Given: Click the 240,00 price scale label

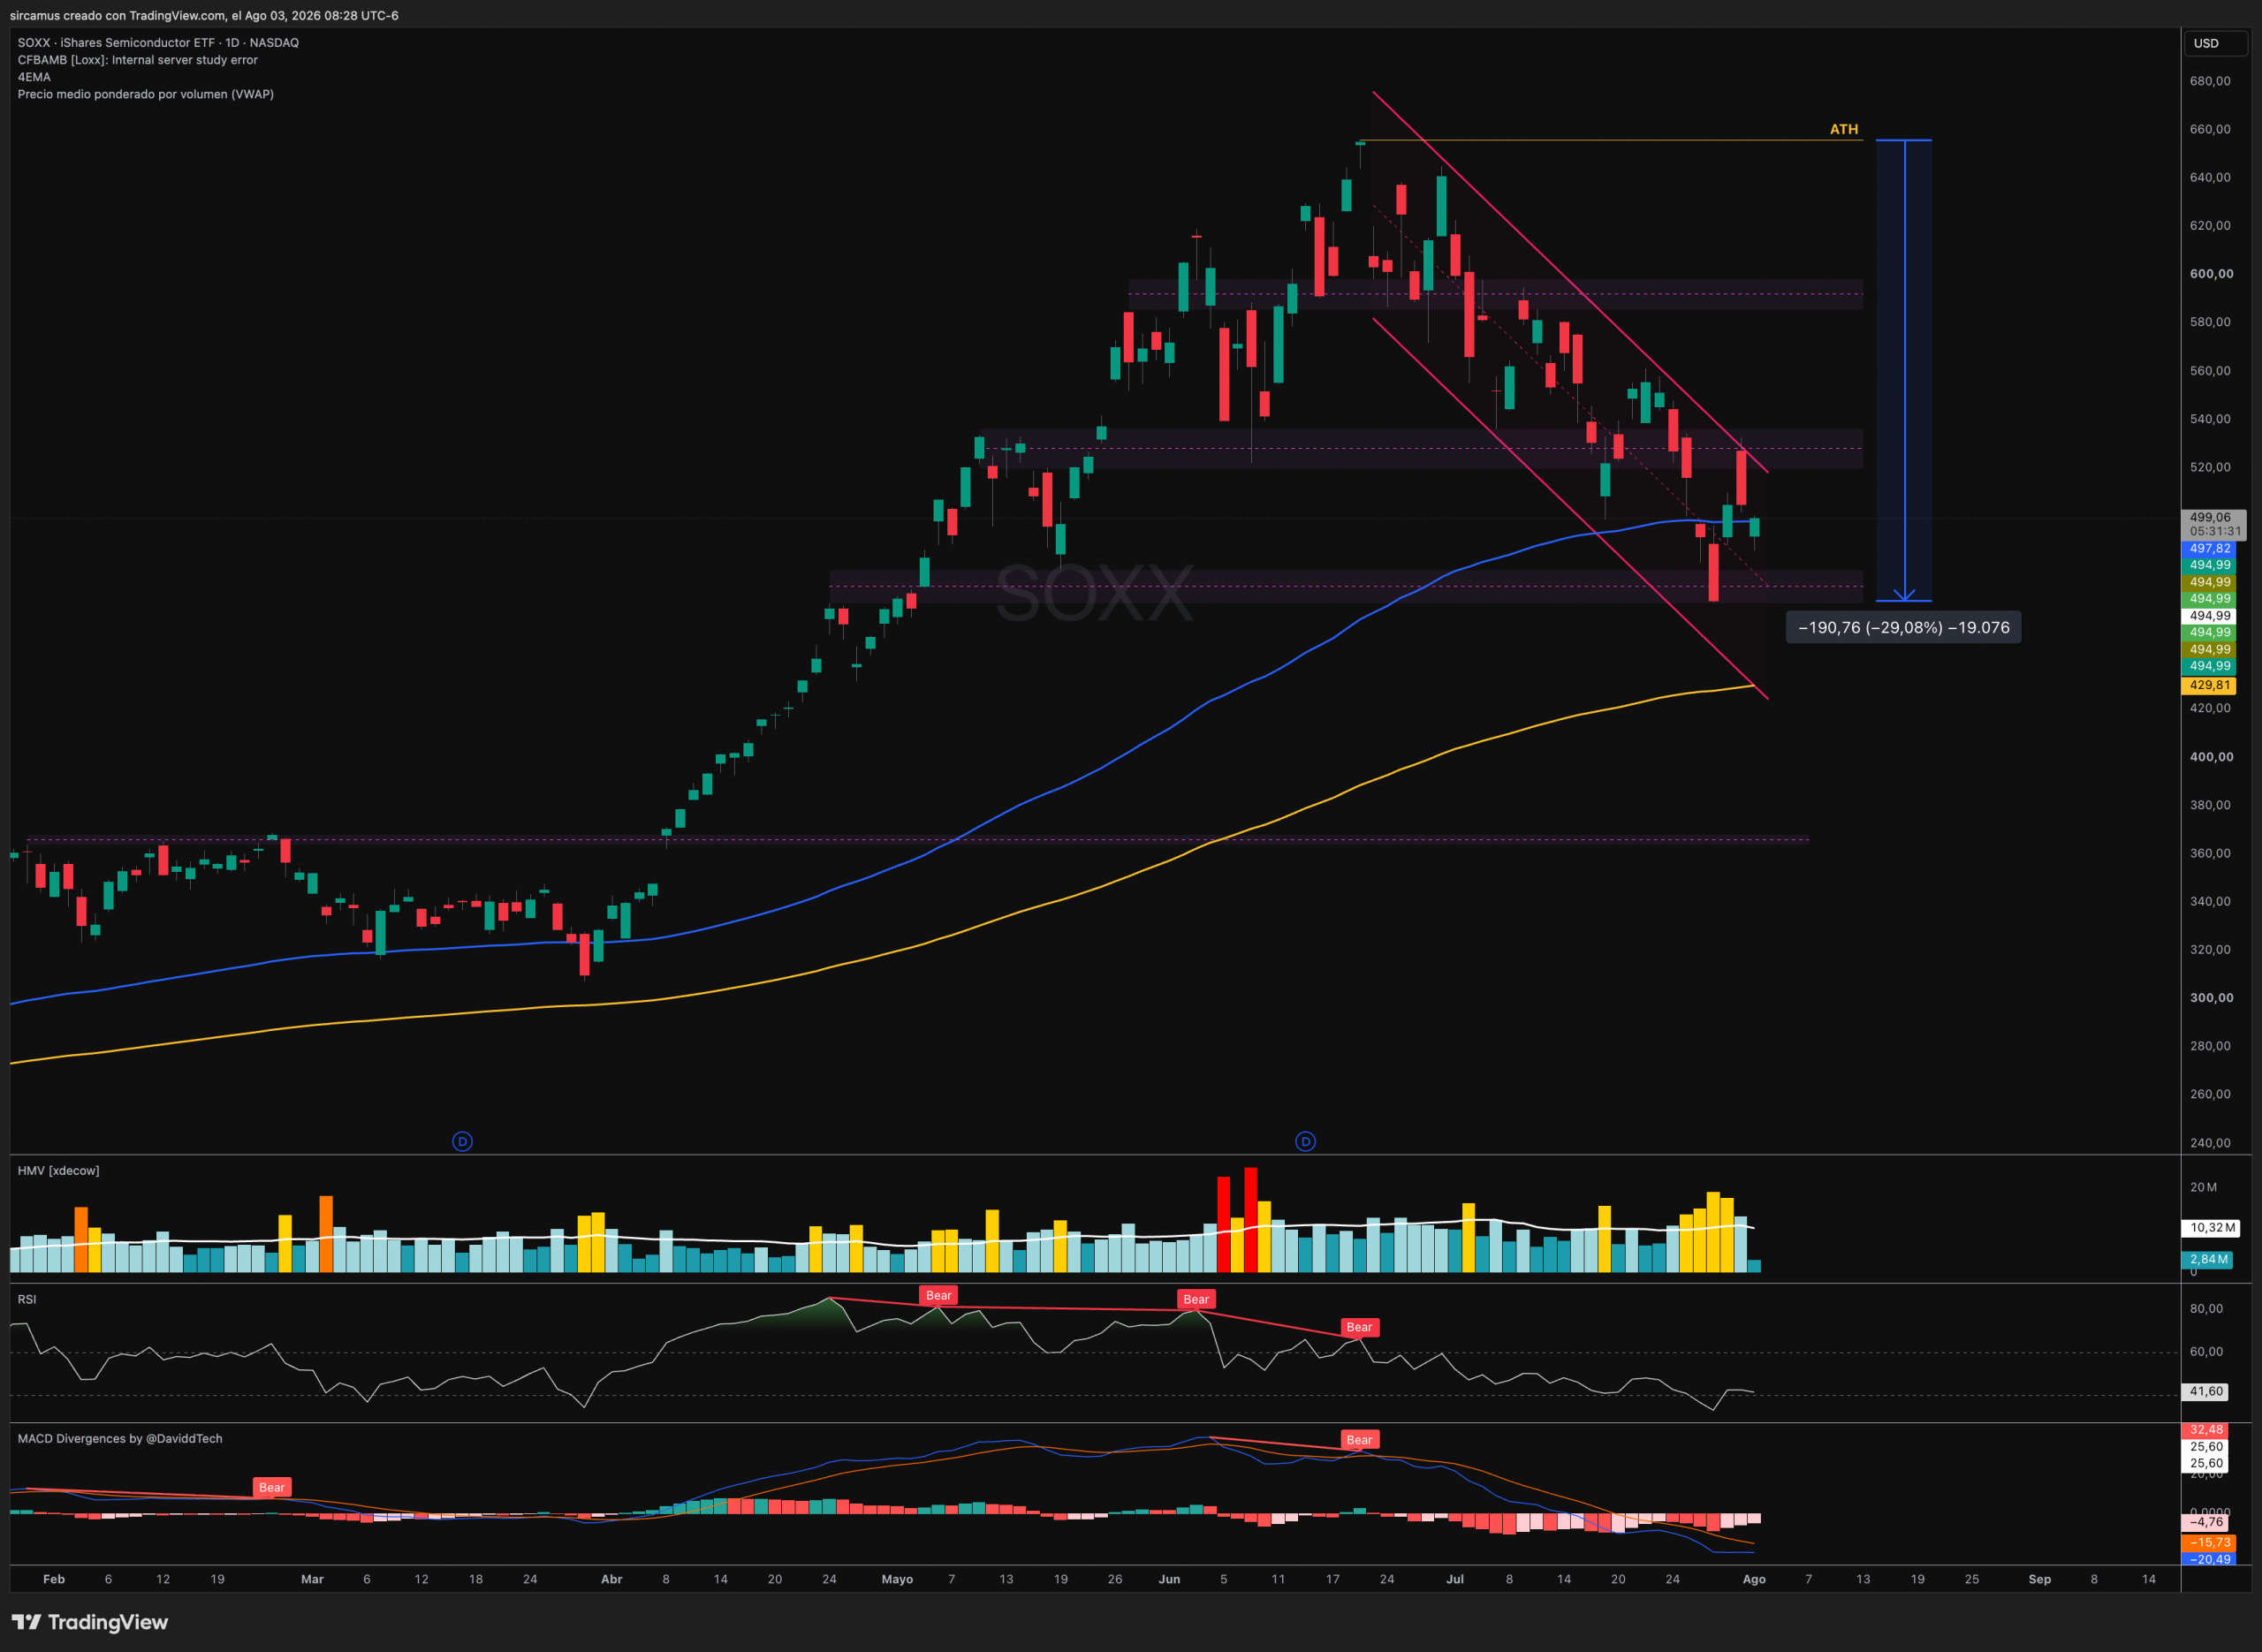Looking at the screenshot, I should [2210, 1143].
